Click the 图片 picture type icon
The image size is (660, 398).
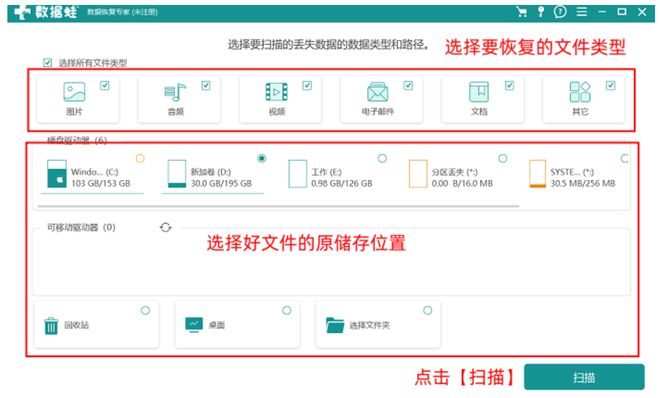(x=74, y=92)
